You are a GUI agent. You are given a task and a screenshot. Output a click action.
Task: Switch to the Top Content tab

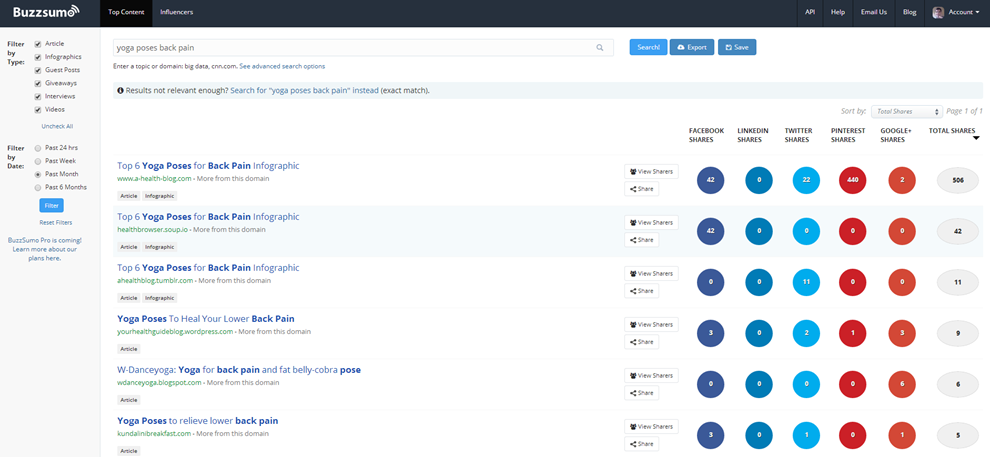pos(126,12)
